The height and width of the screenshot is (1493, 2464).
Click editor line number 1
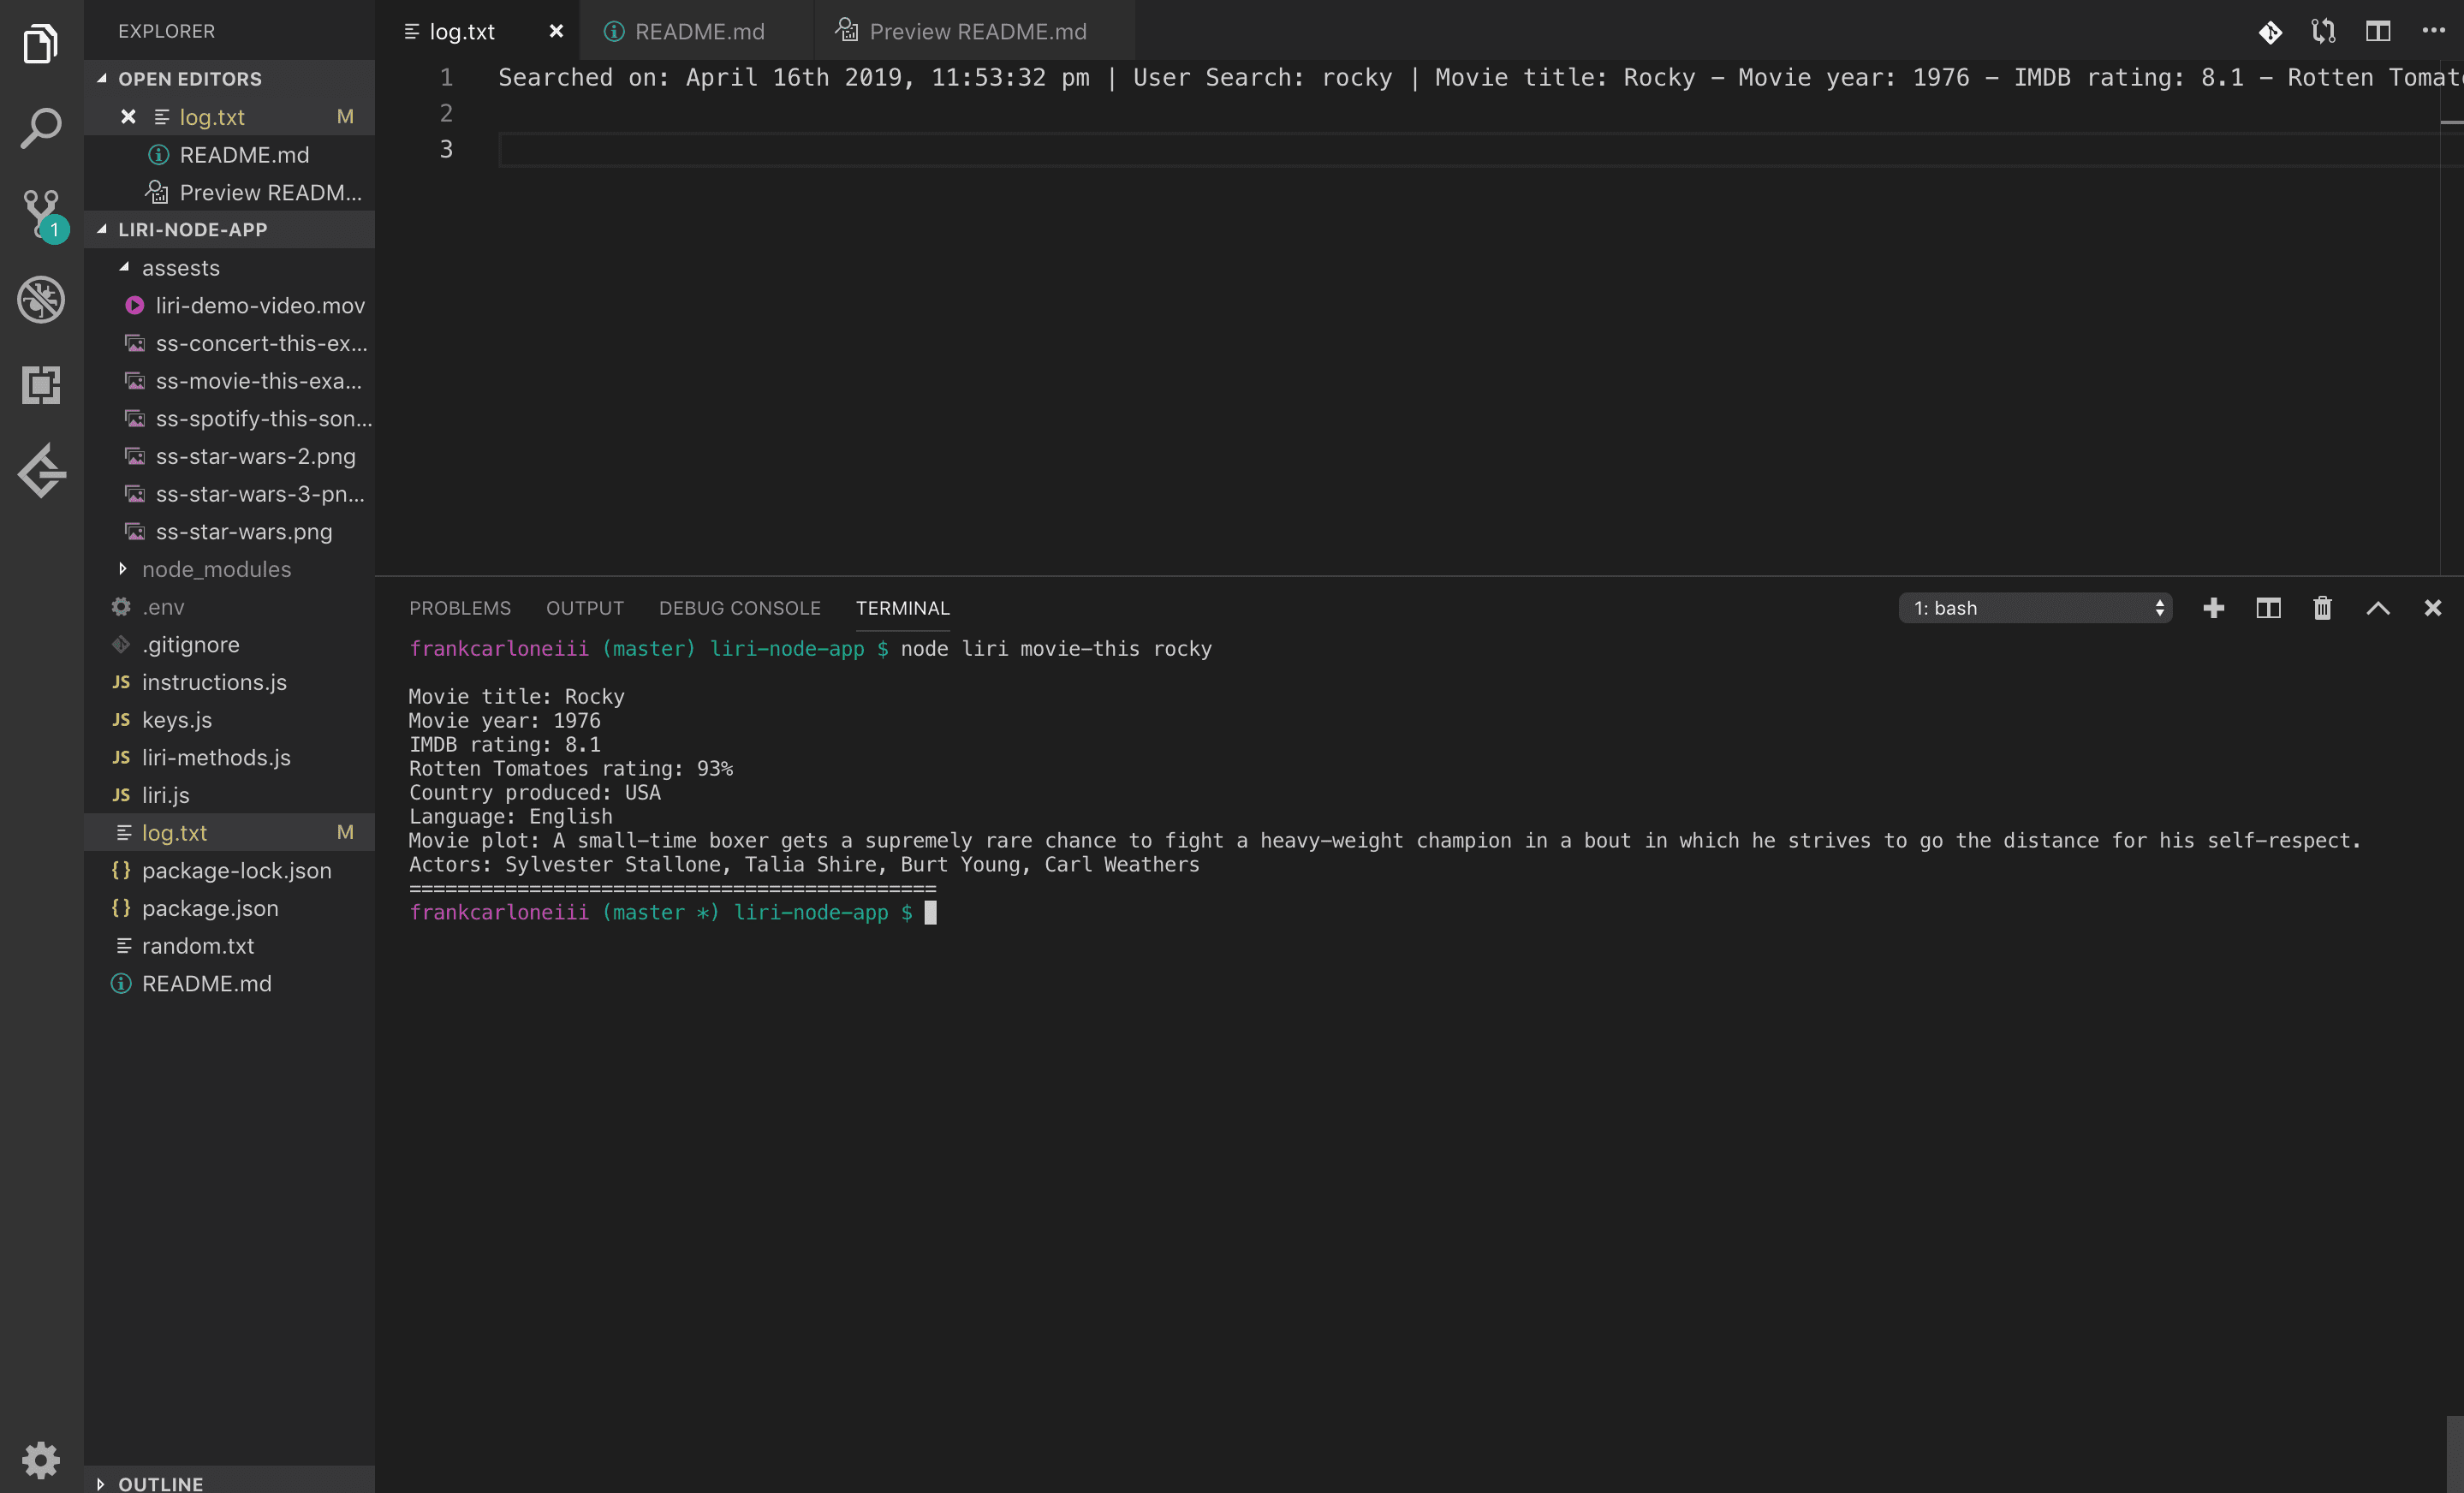click(446, 78)
